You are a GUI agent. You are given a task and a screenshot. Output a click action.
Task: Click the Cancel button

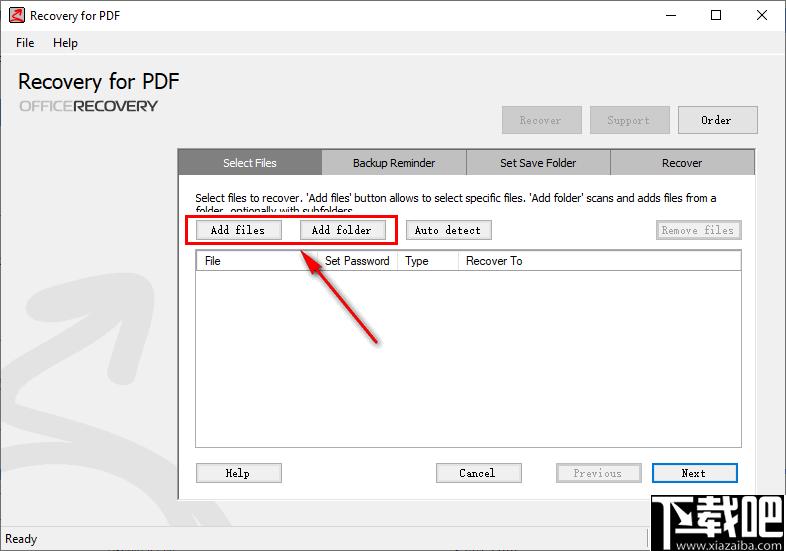click(x=479, y=473)
